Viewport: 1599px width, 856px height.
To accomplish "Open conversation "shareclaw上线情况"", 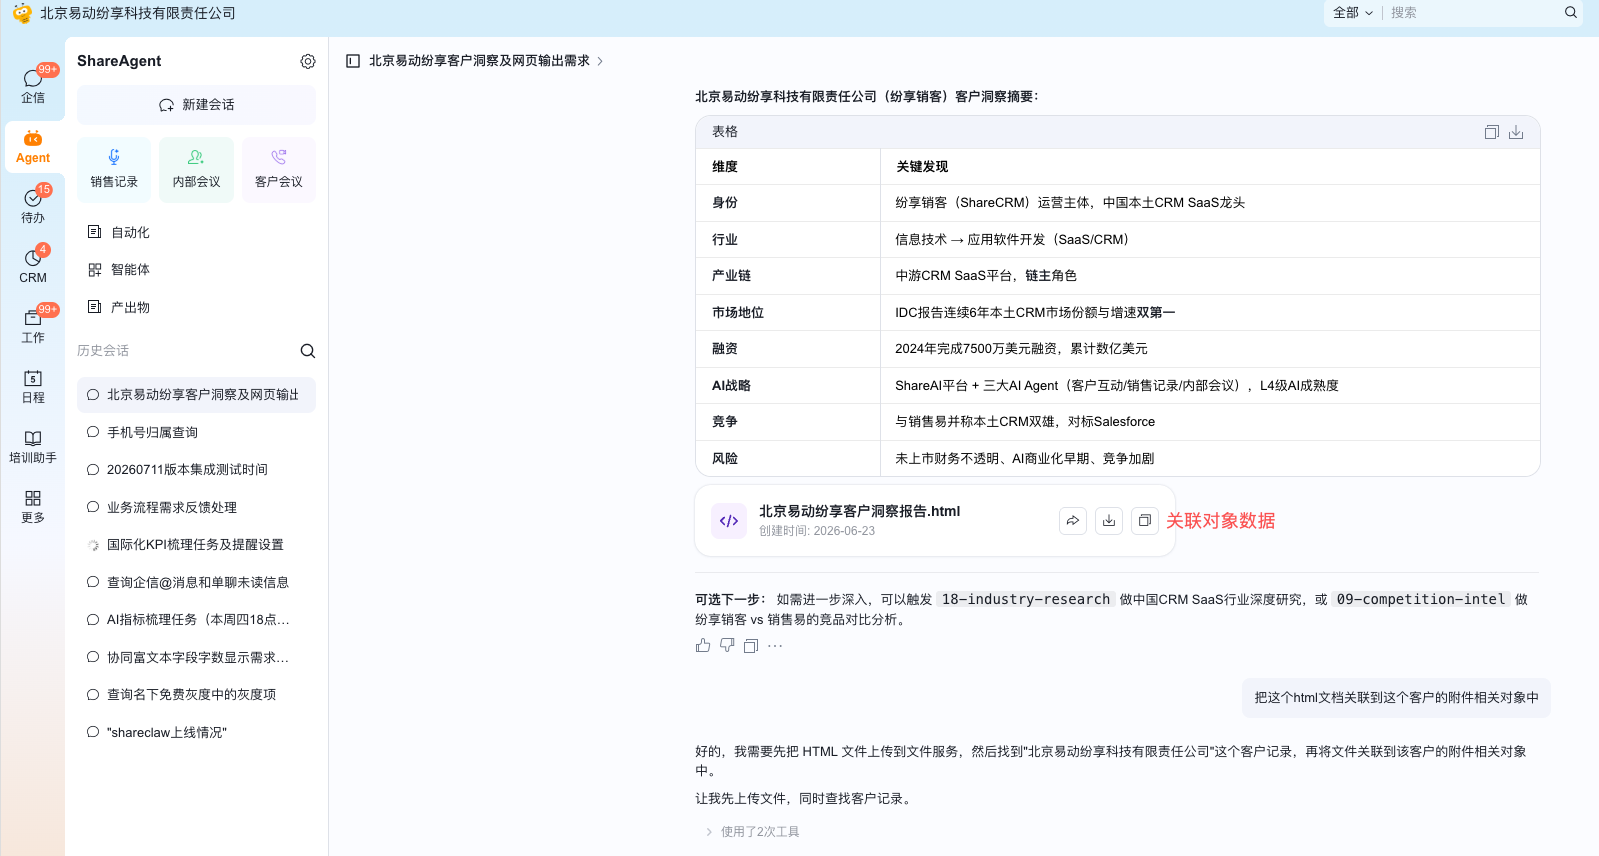I will [196, 732].
